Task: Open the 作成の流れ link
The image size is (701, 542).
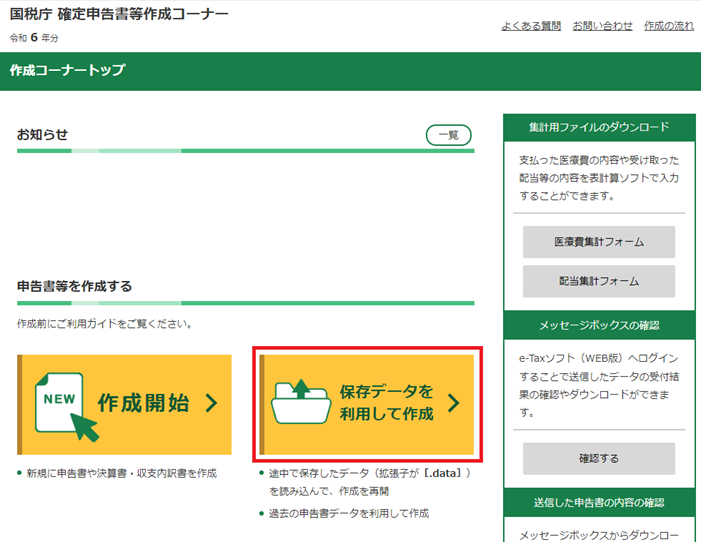Action: (669, 26)
